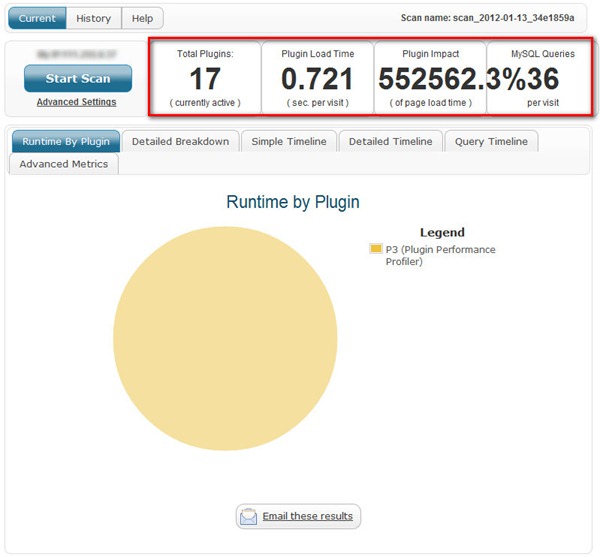Image resolution: width=600 pixels, height=557 pixels.
Task: Click the P3 legend color swatch
Action: click(376, 249)
